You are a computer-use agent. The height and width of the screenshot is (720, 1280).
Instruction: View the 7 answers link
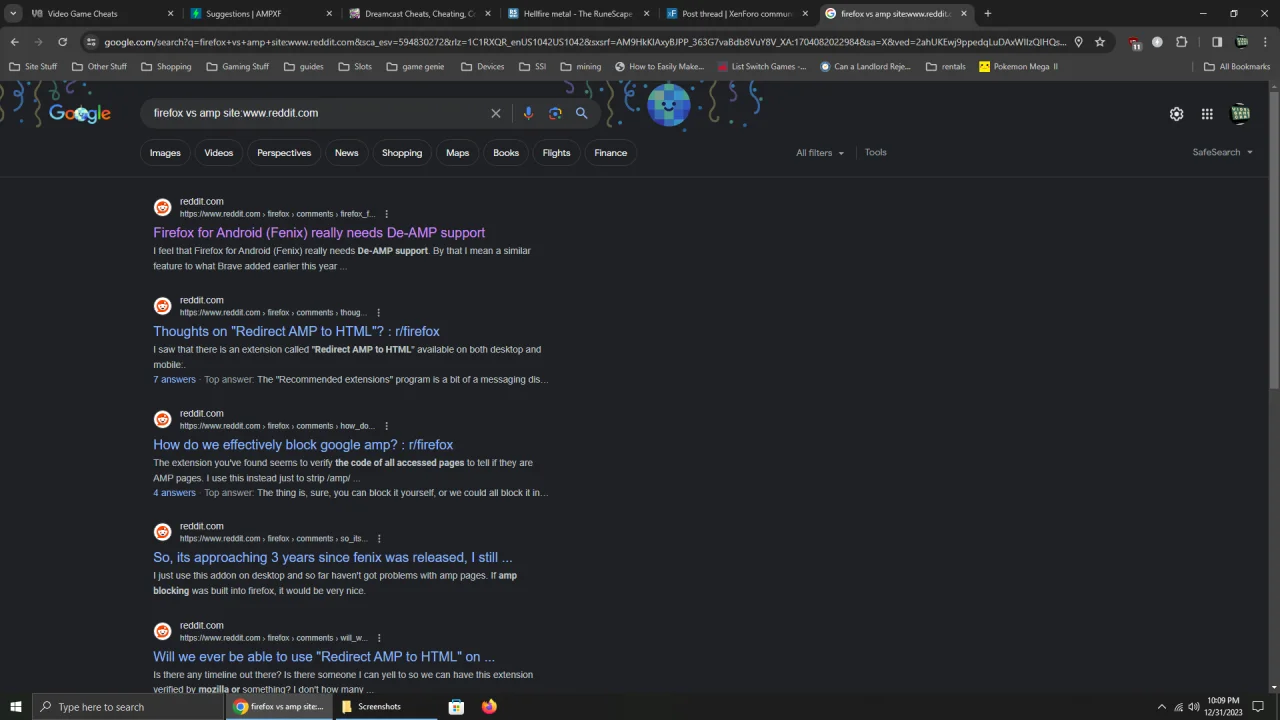coord(174,380)
